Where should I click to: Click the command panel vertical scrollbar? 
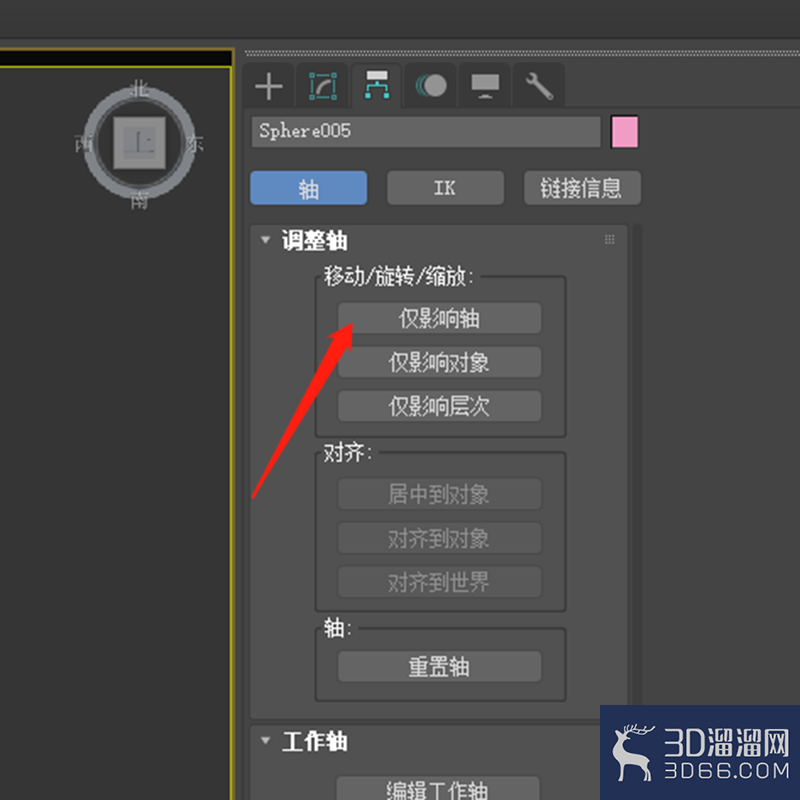637,464
